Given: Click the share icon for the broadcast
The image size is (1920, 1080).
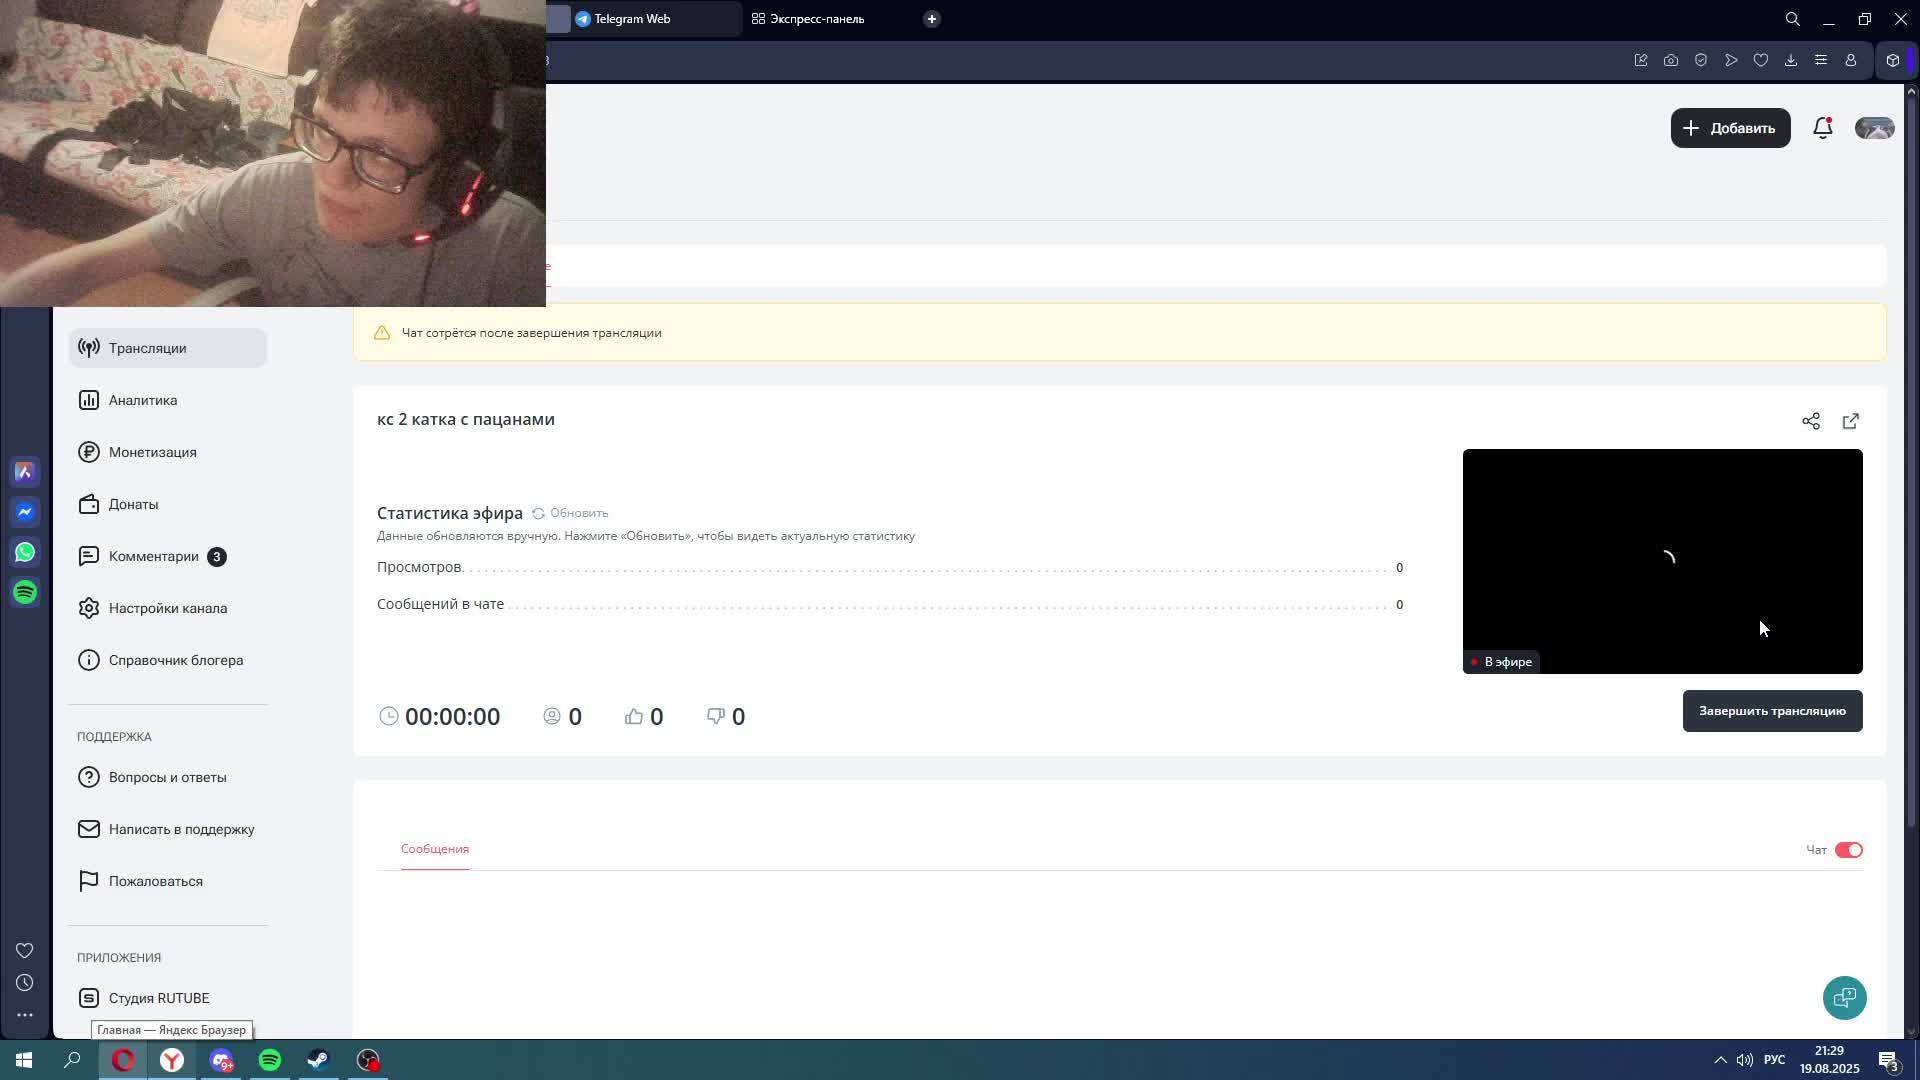Looking at the screenshot, I should [1810, 421].
